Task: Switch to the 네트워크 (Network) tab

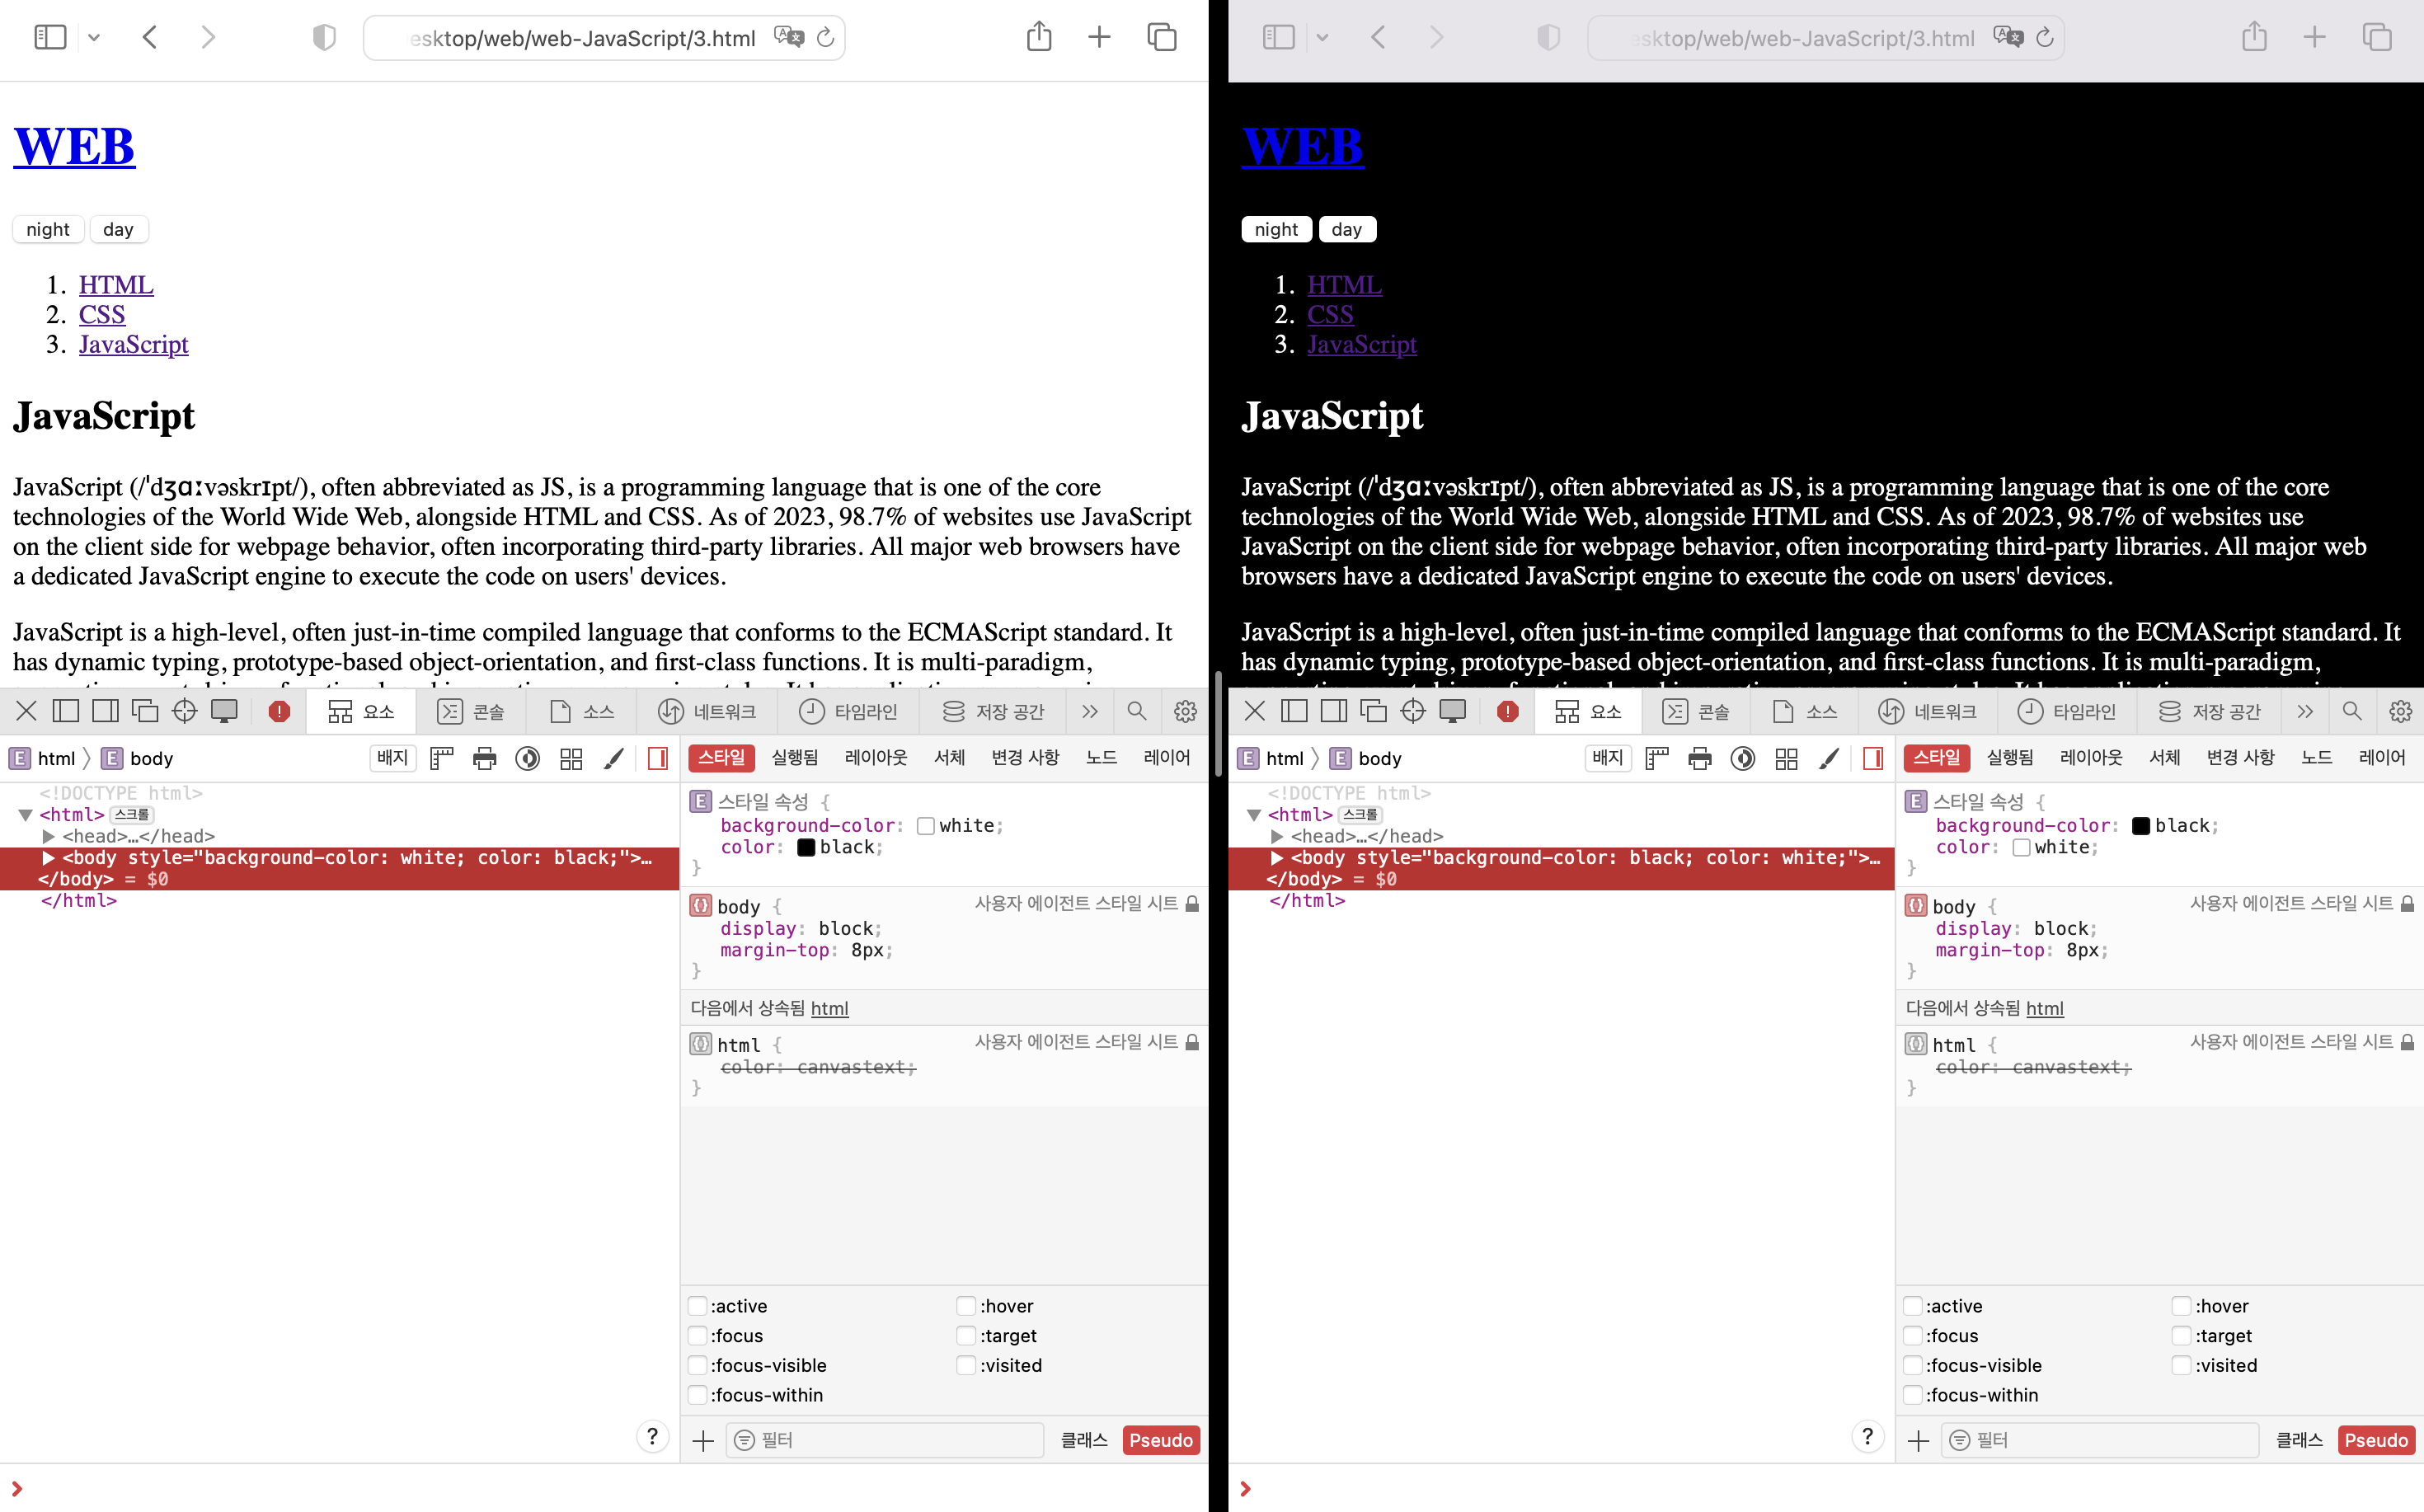Action: [707, 711]
